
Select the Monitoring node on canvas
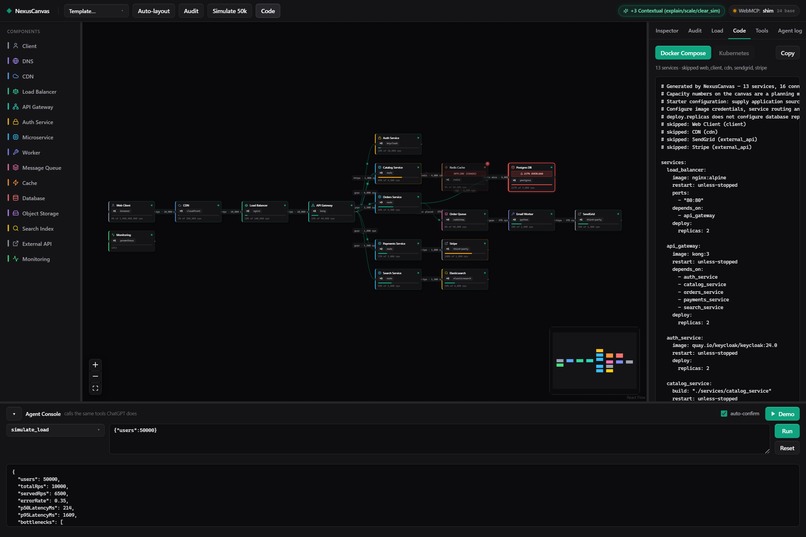[x=132, y=241]
